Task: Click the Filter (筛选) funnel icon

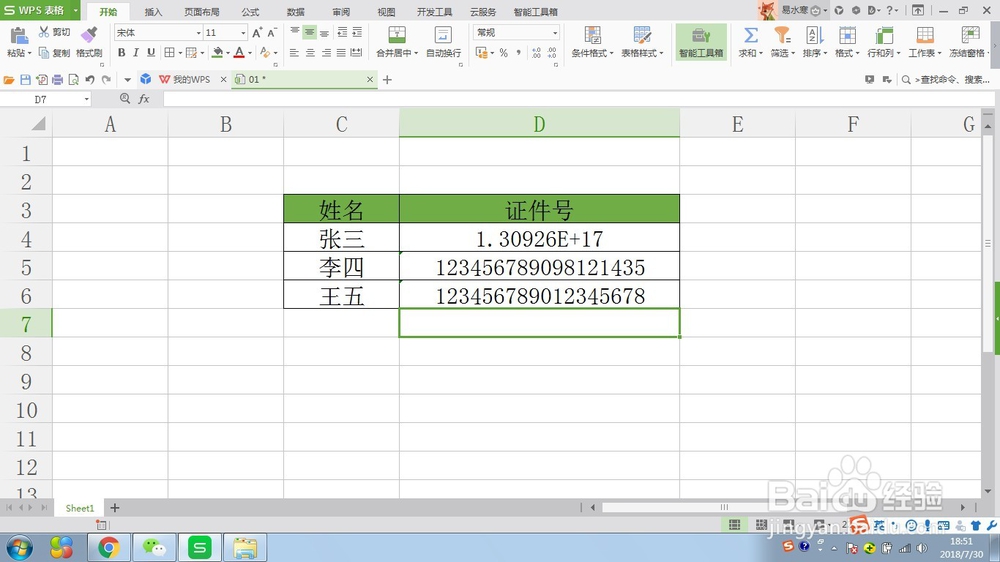Action: pyautogui.click(x=783, y=35)
